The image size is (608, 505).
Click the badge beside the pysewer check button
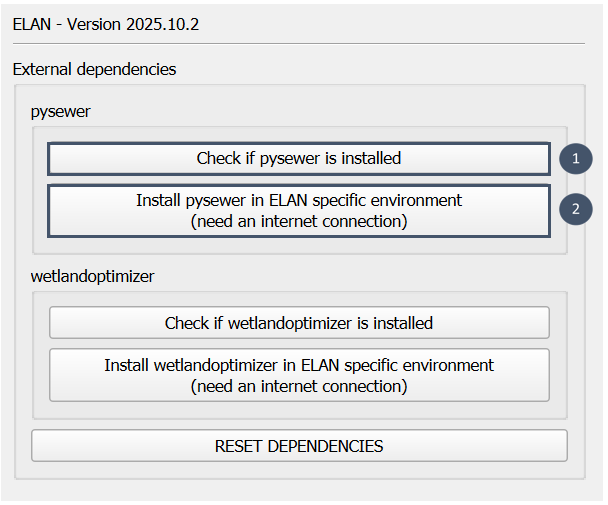[576, 158]
